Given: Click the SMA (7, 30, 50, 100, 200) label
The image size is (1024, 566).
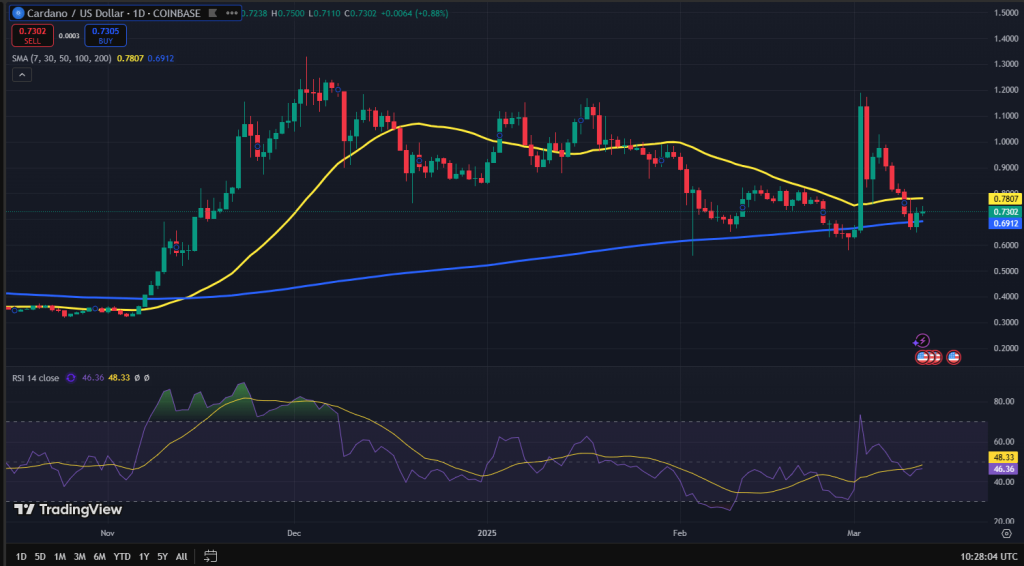Looking at the screenshot, I should (x=63, y=59).
